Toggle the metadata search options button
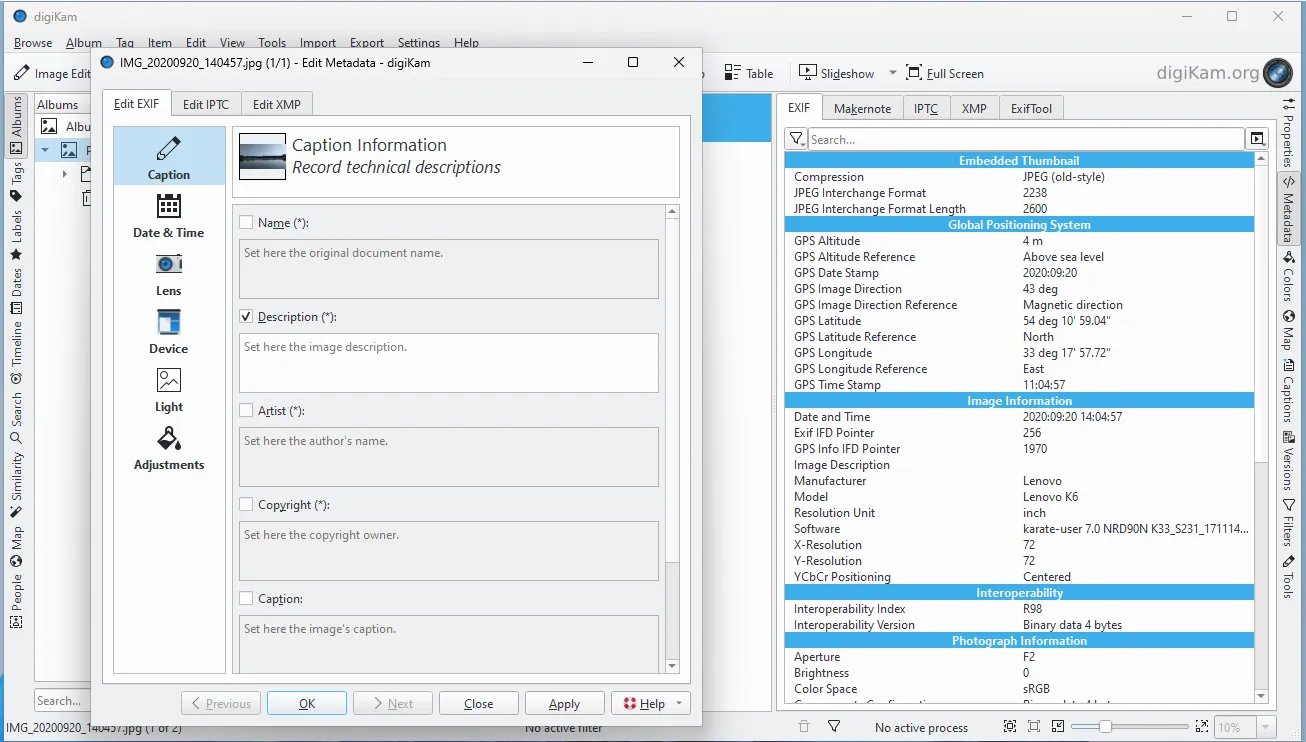Image resolution: width=1306 pixels, height=742 pixels. [x=1257, y=139]
